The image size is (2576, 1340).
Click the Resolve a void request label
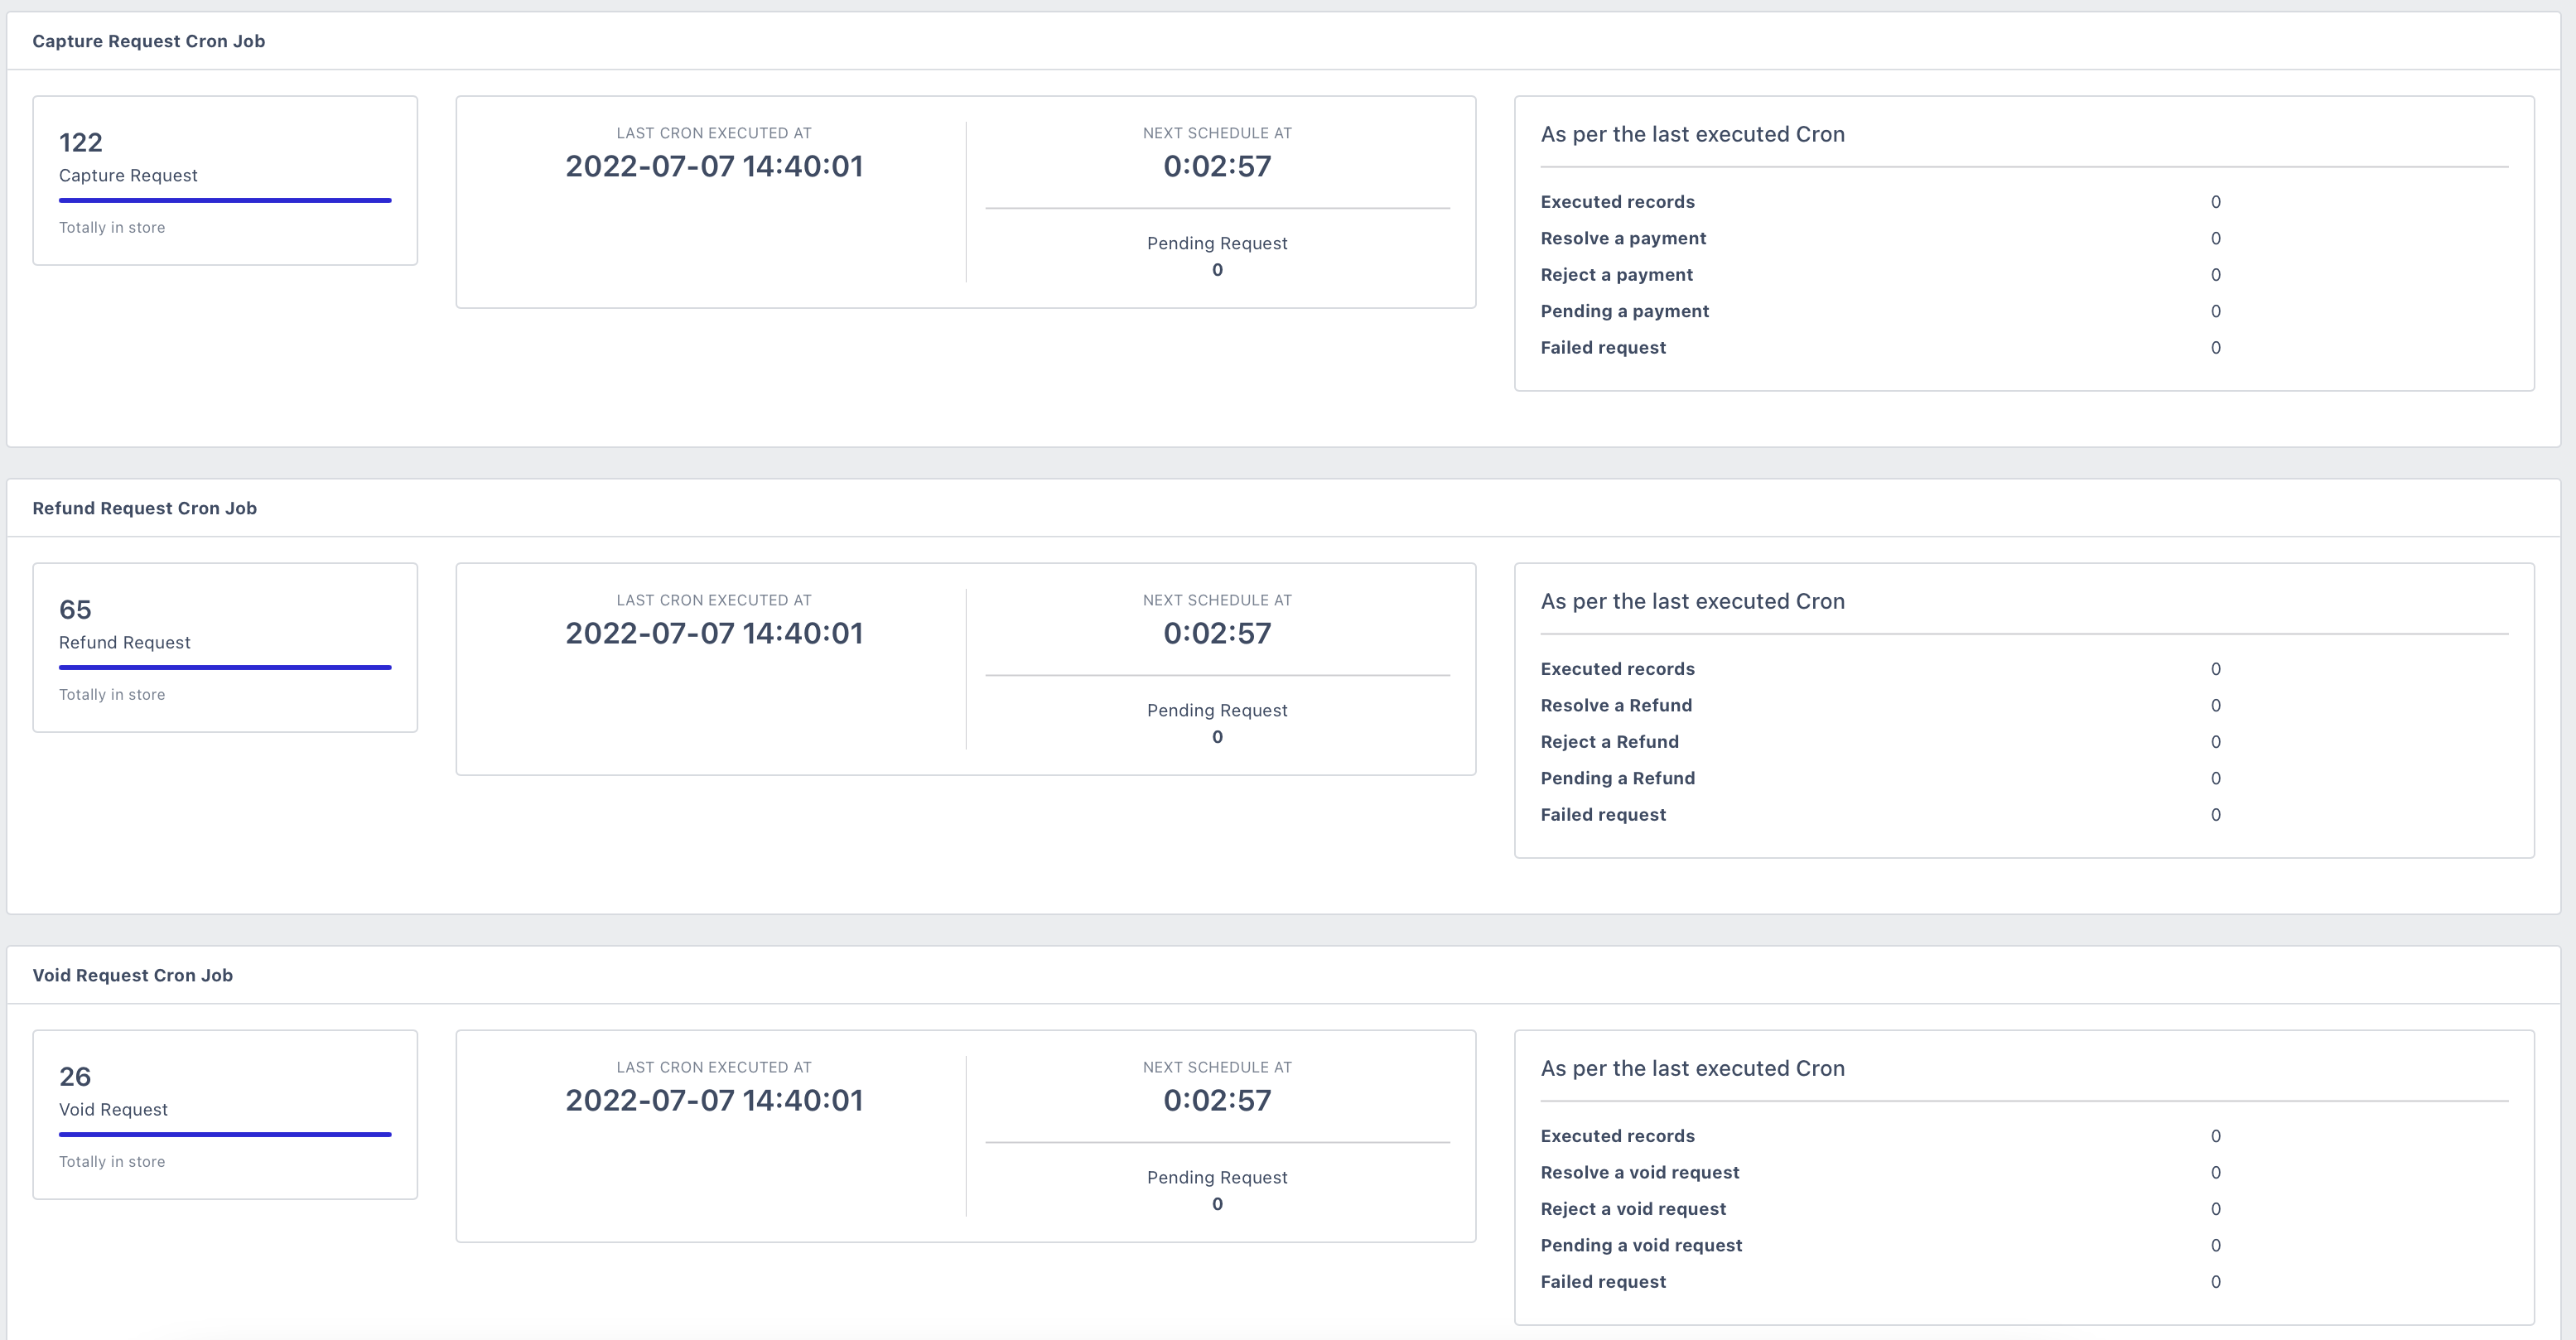(x=1639, y=1172)
